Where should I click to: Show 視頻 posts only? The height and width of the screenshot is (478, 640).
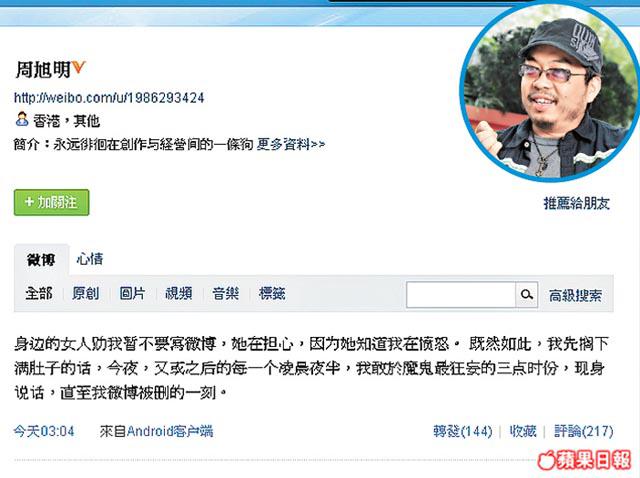tap(179, 293)
